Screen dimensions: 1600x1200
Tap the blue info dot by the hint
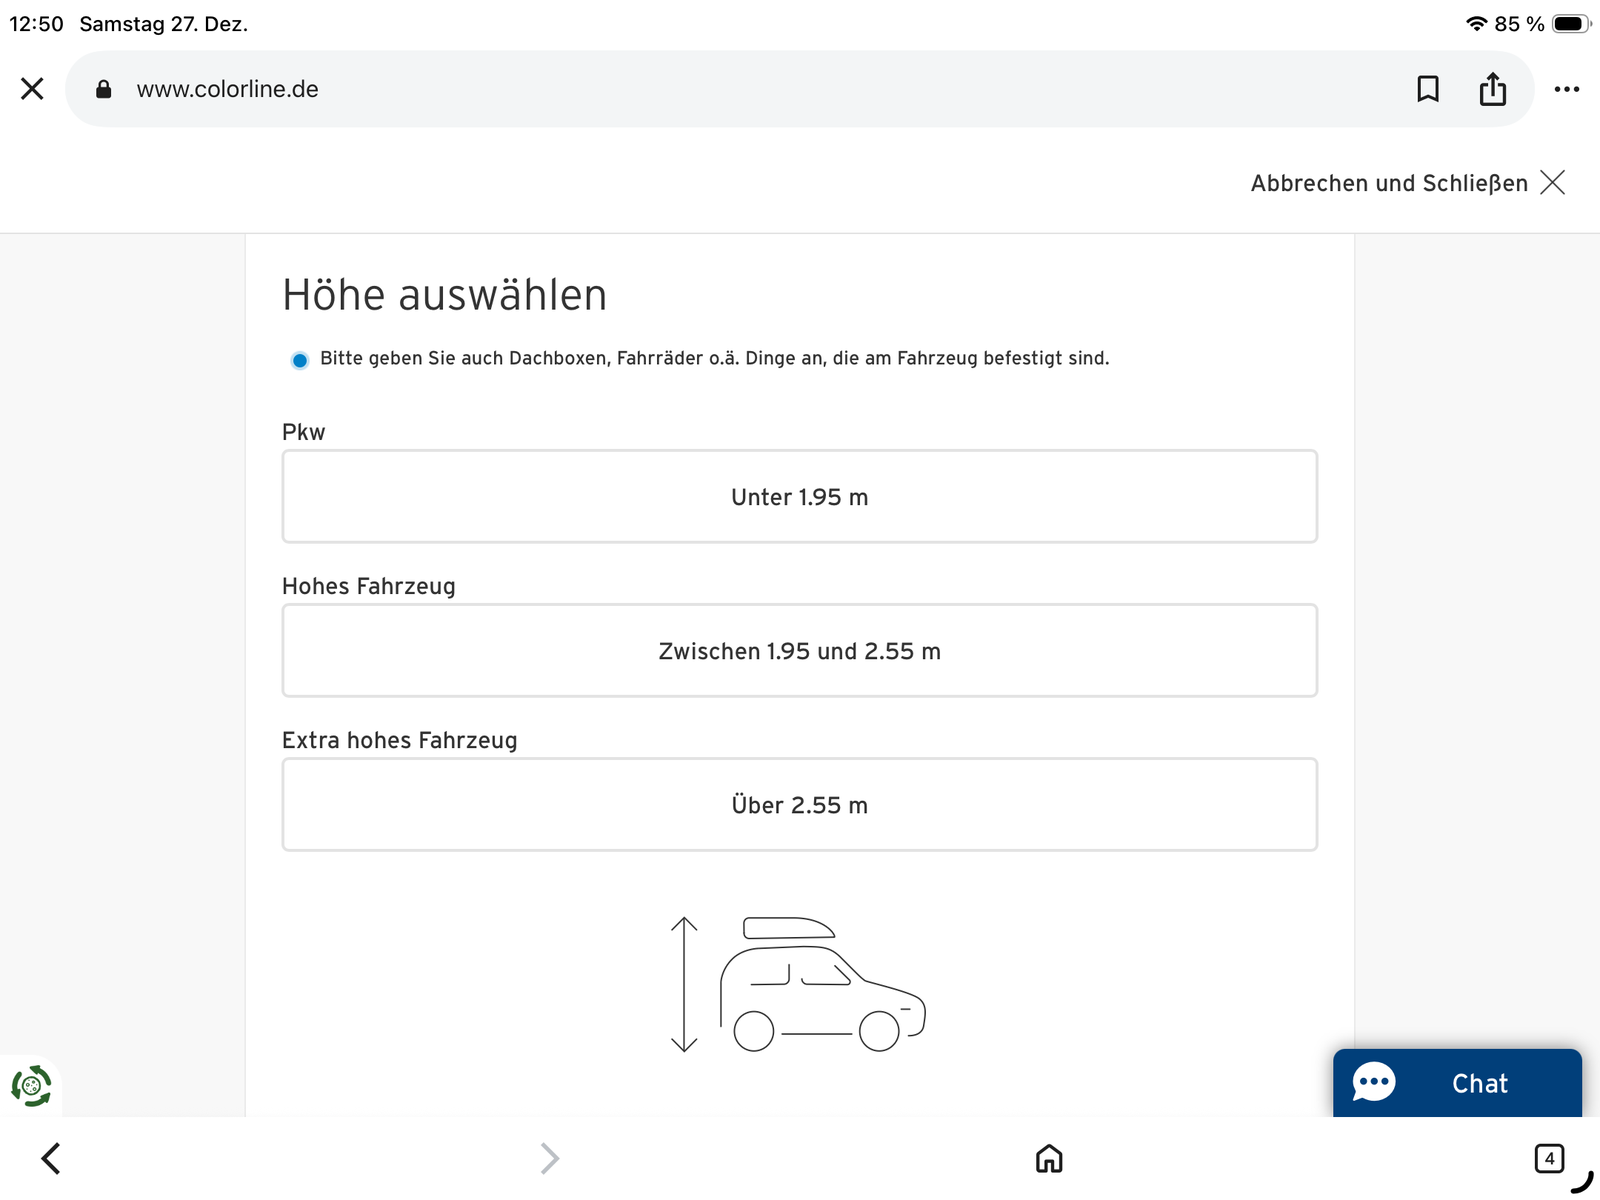300,360
